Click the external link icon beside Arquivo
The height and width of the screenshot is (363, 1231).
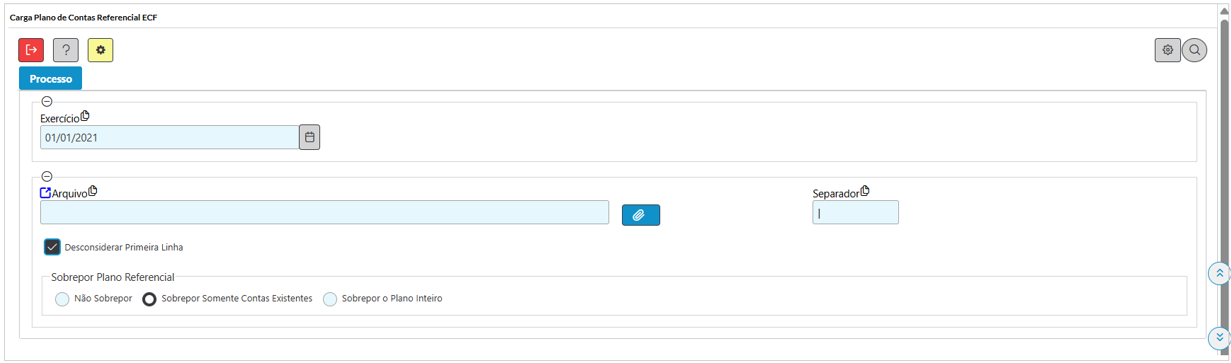[x=45, y=193]
